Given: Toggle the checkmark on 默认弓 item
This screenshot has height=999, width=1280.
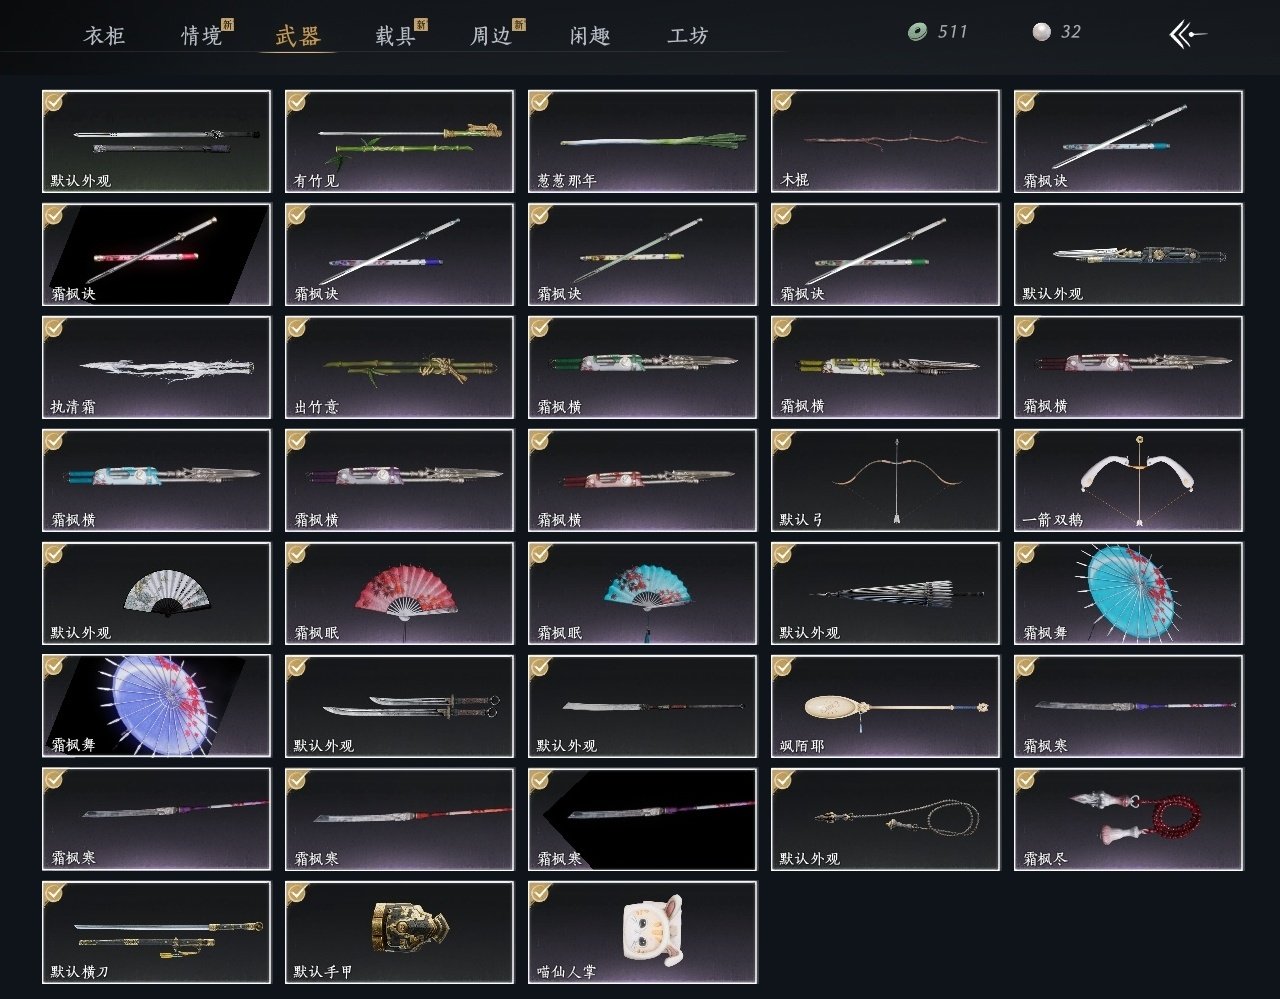Looking at the screenshot, I should point(783,441).
